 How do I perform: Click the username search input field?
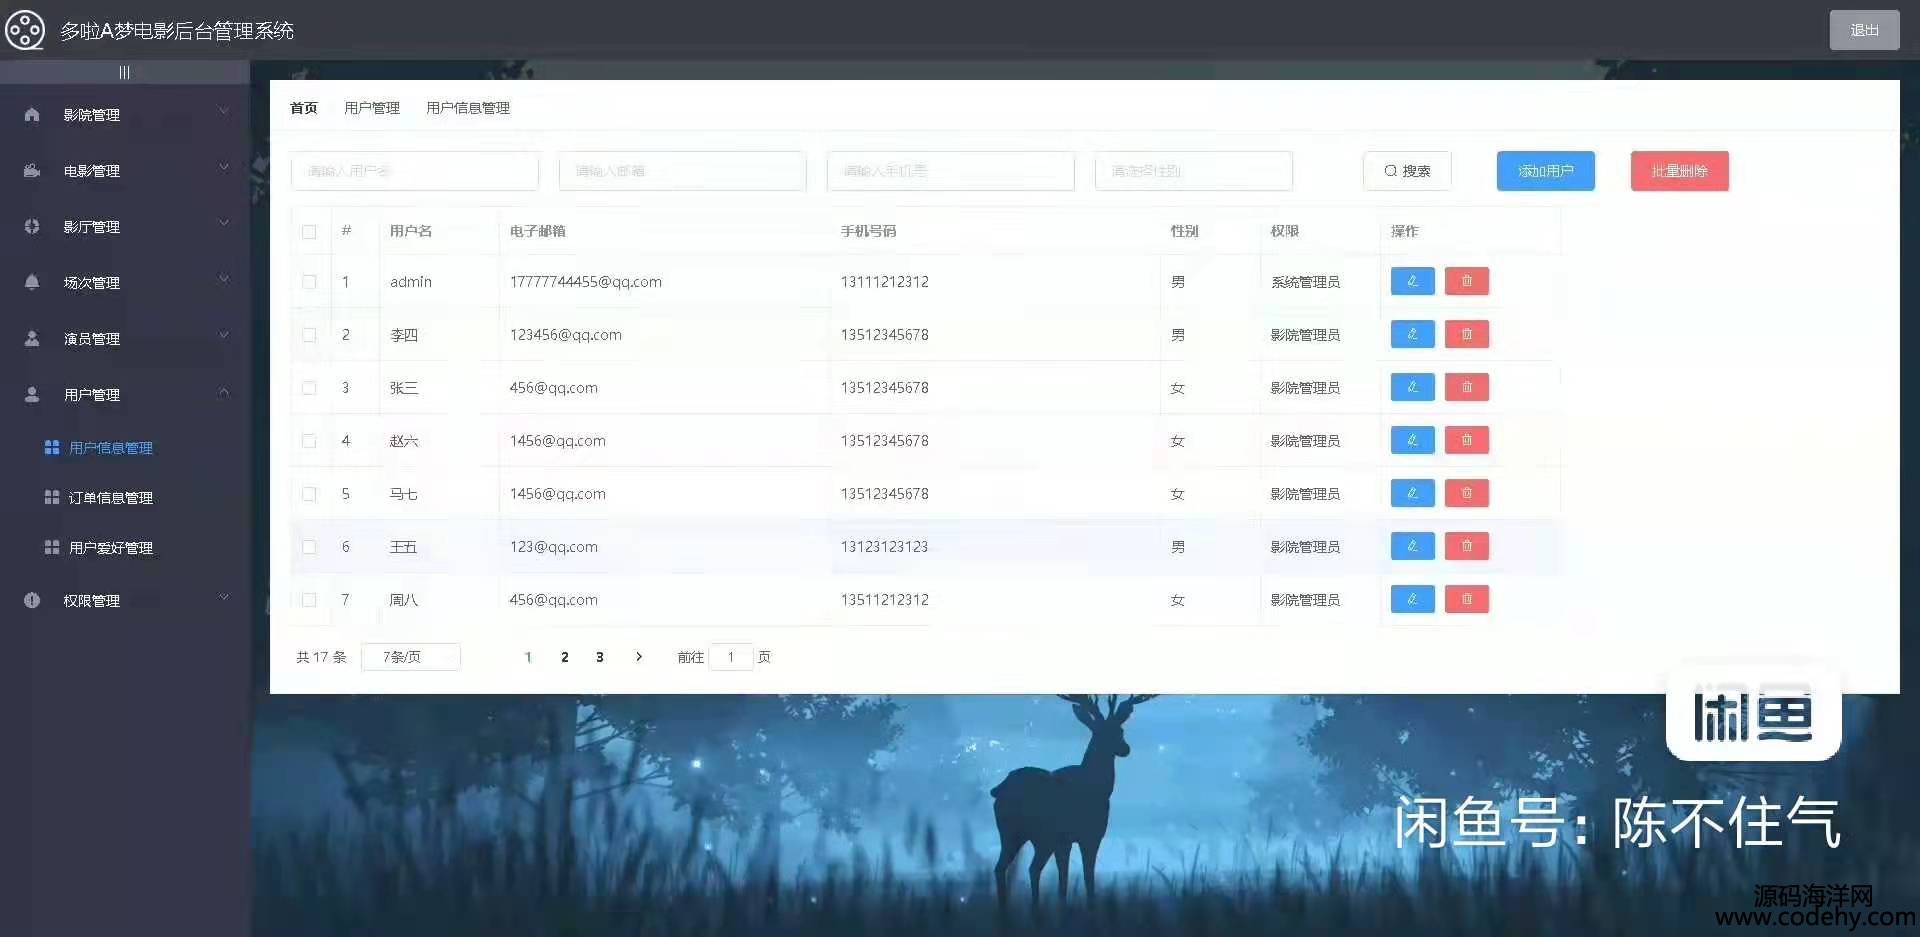[x=414, y=171]
